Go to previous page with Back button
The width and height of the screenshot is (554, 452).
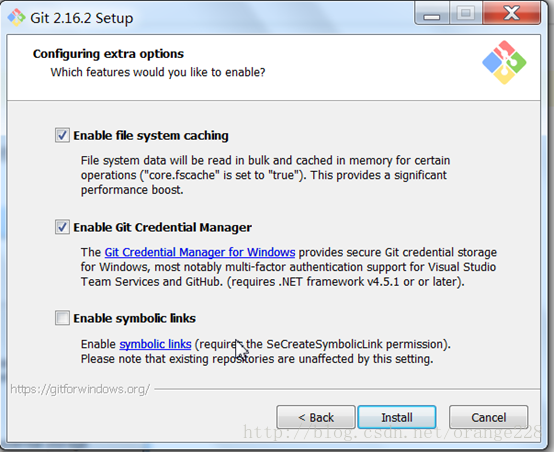tap(316, 417)
